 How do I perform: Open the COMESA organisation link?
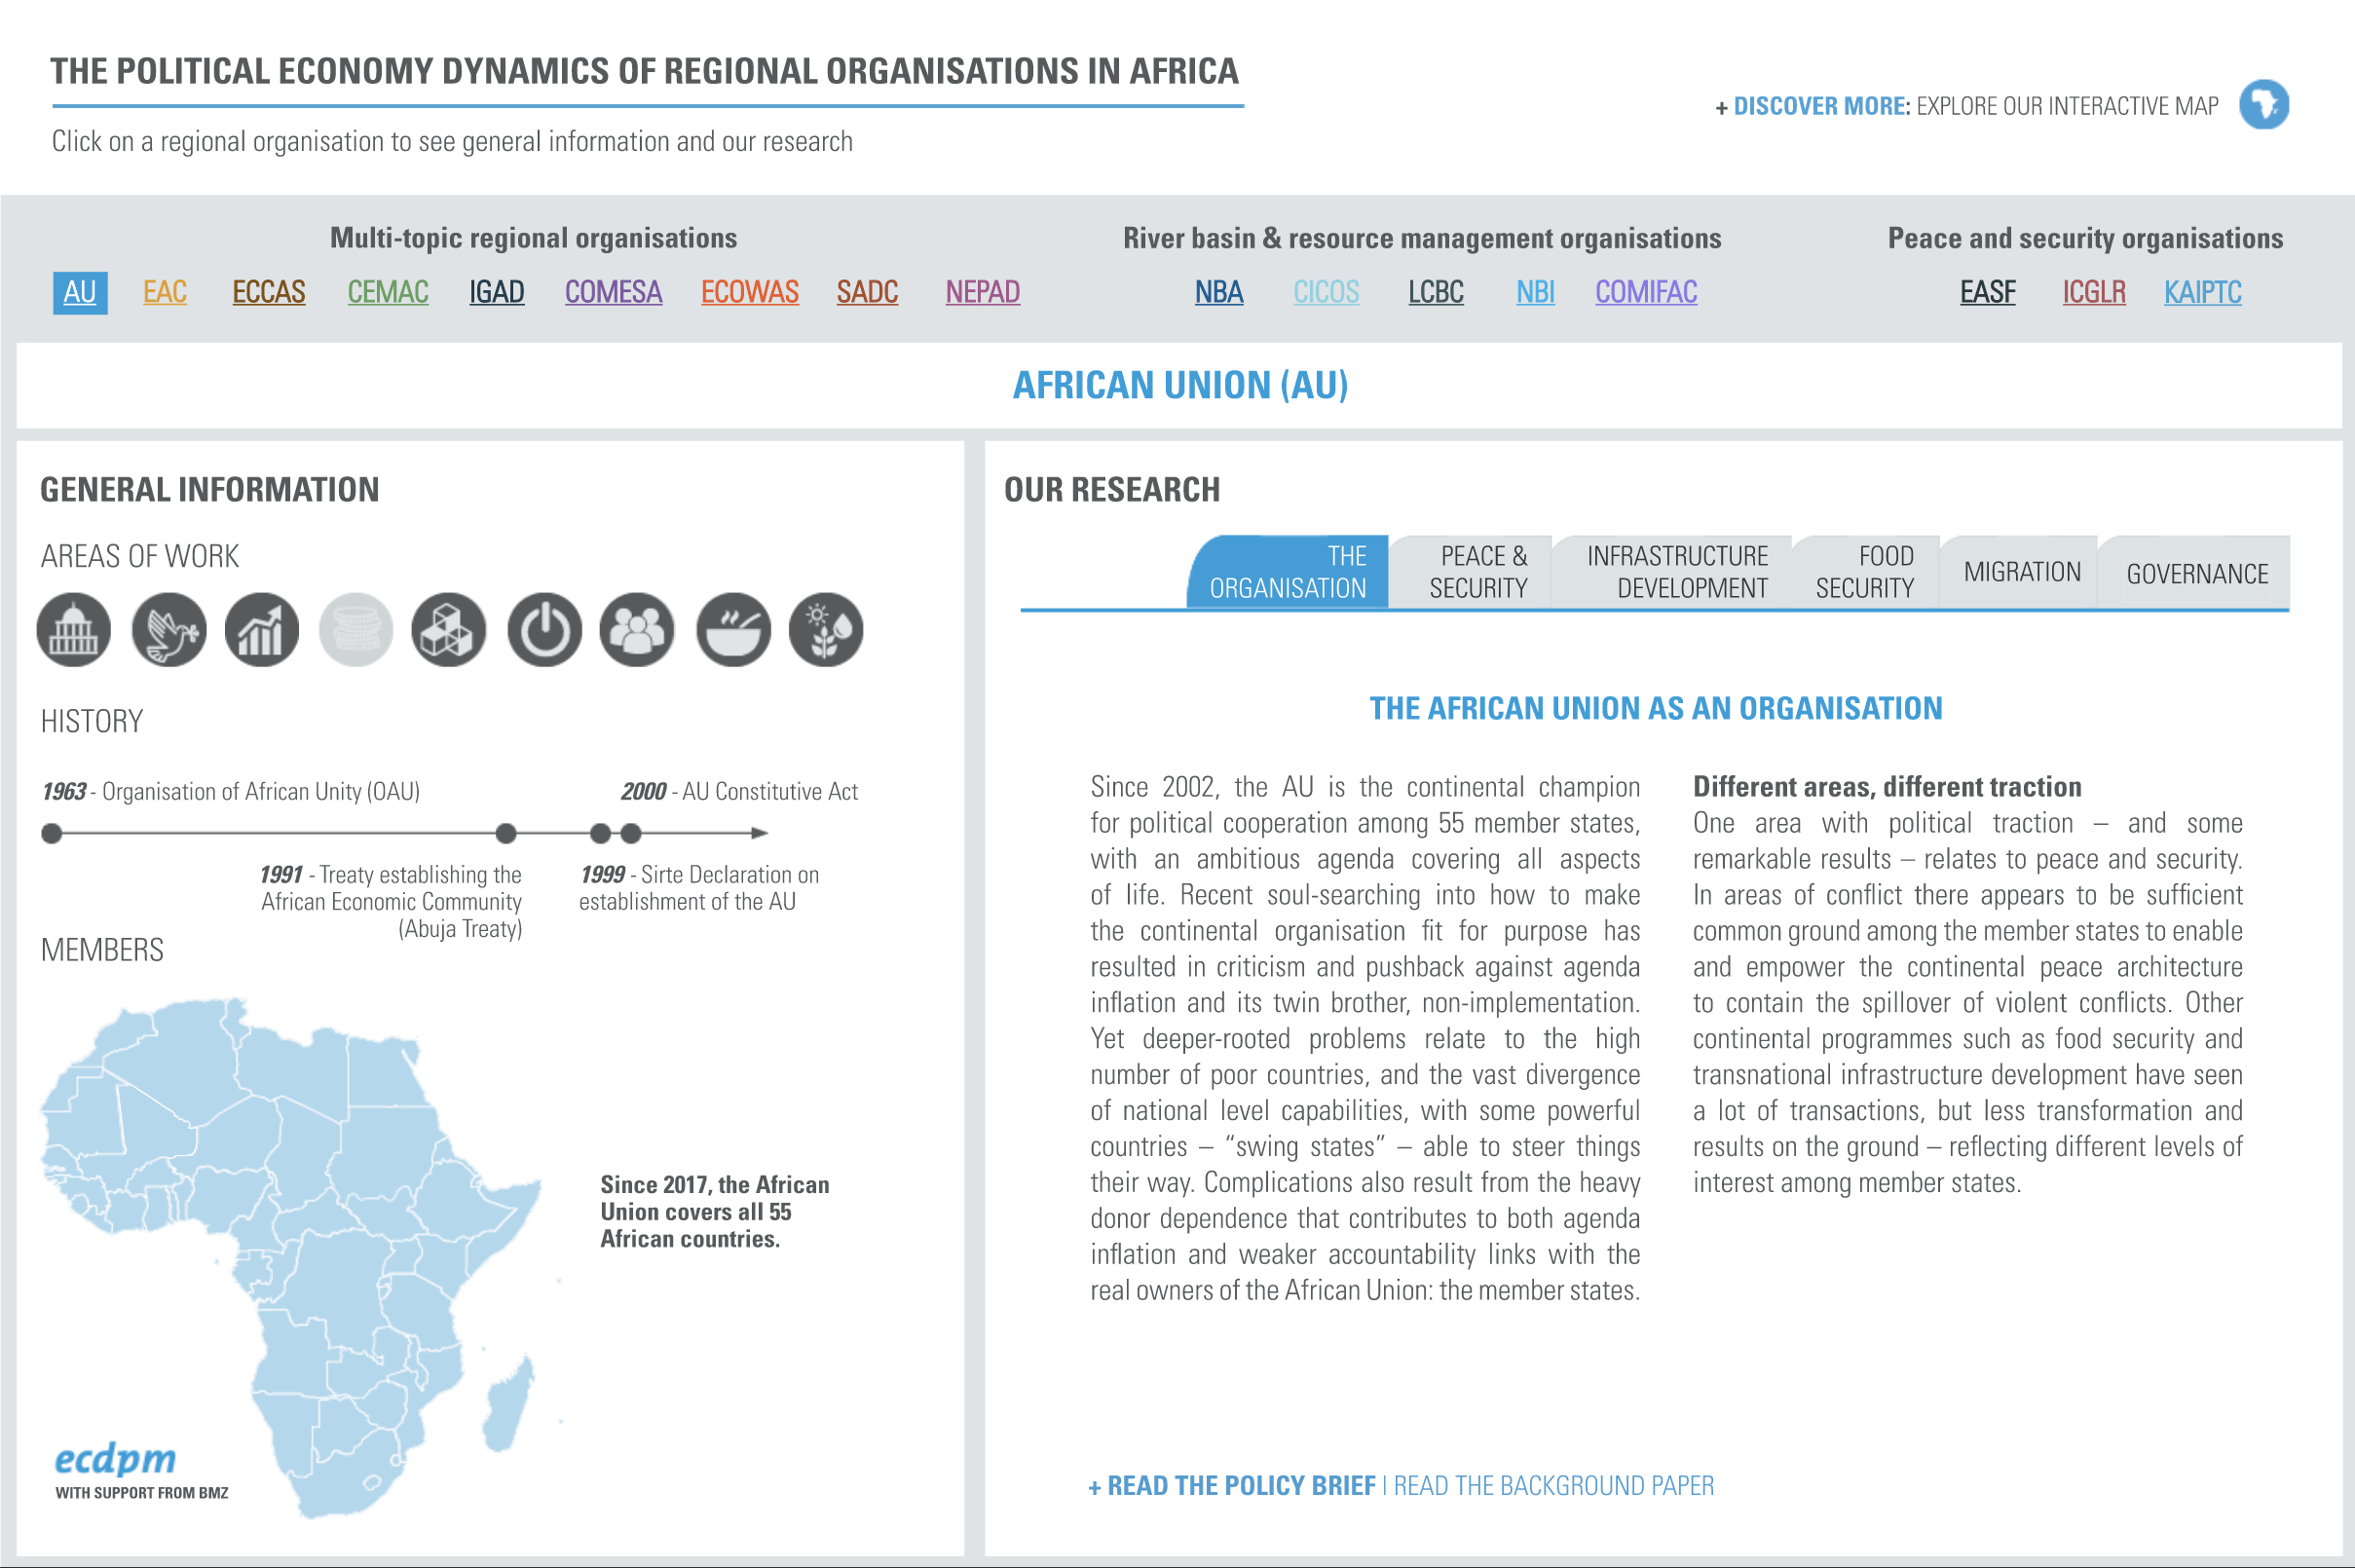click(x=614, y=292)
